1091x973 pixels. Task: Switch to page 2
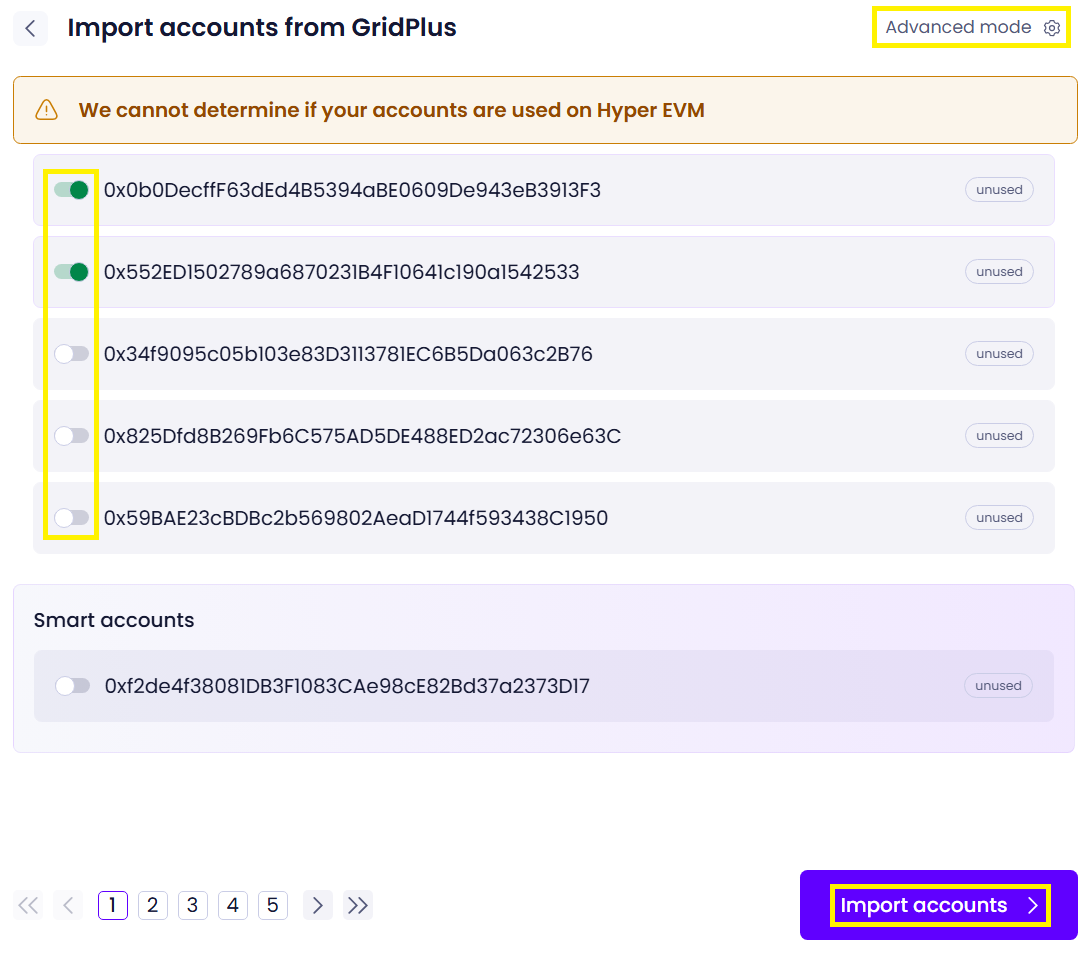(x=152, y=906)
